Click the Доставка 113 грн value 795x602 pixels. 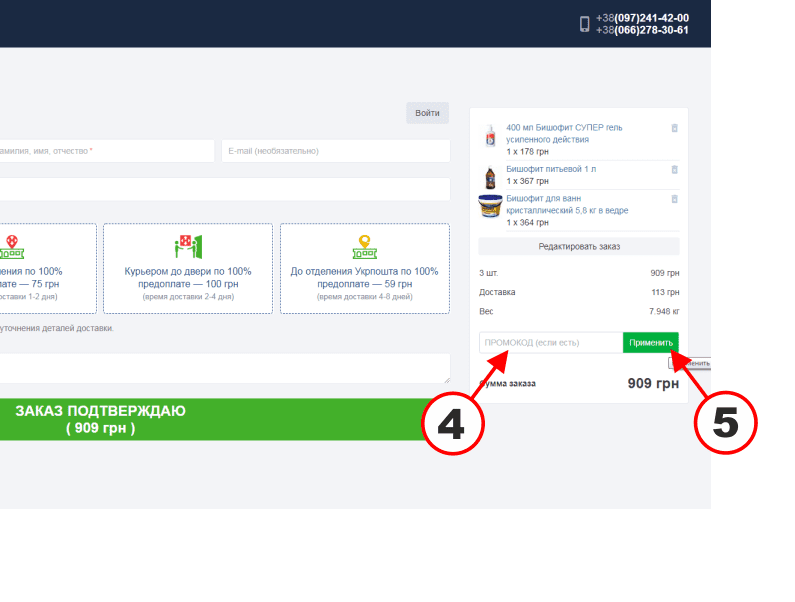[665, 292]
